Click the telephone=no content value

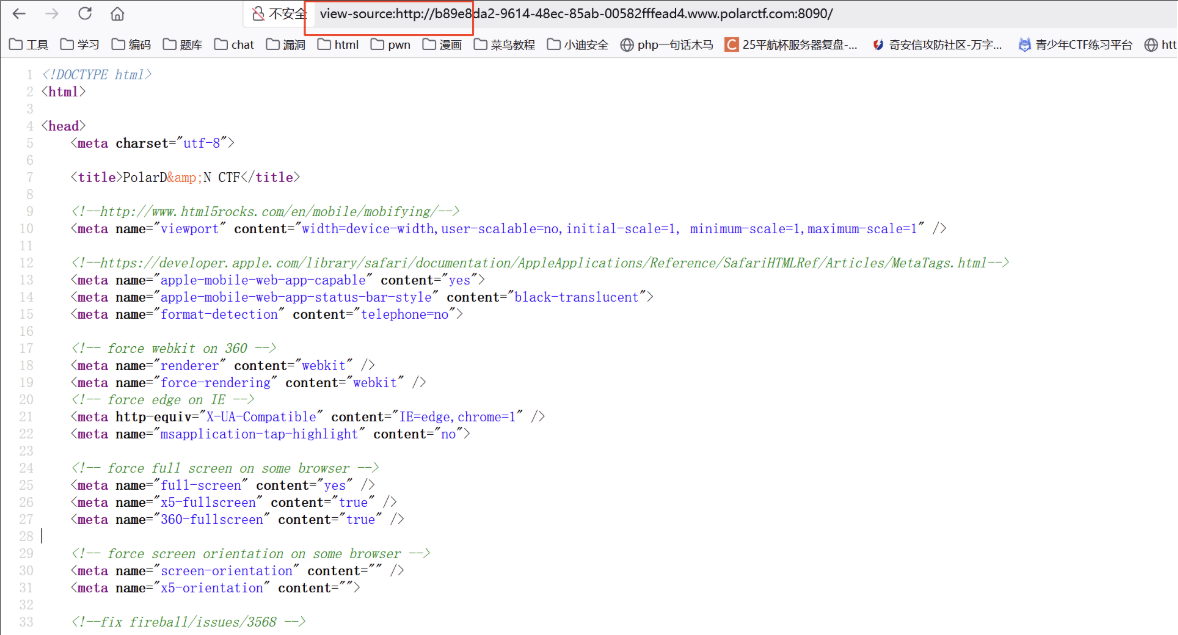point(404,314)
